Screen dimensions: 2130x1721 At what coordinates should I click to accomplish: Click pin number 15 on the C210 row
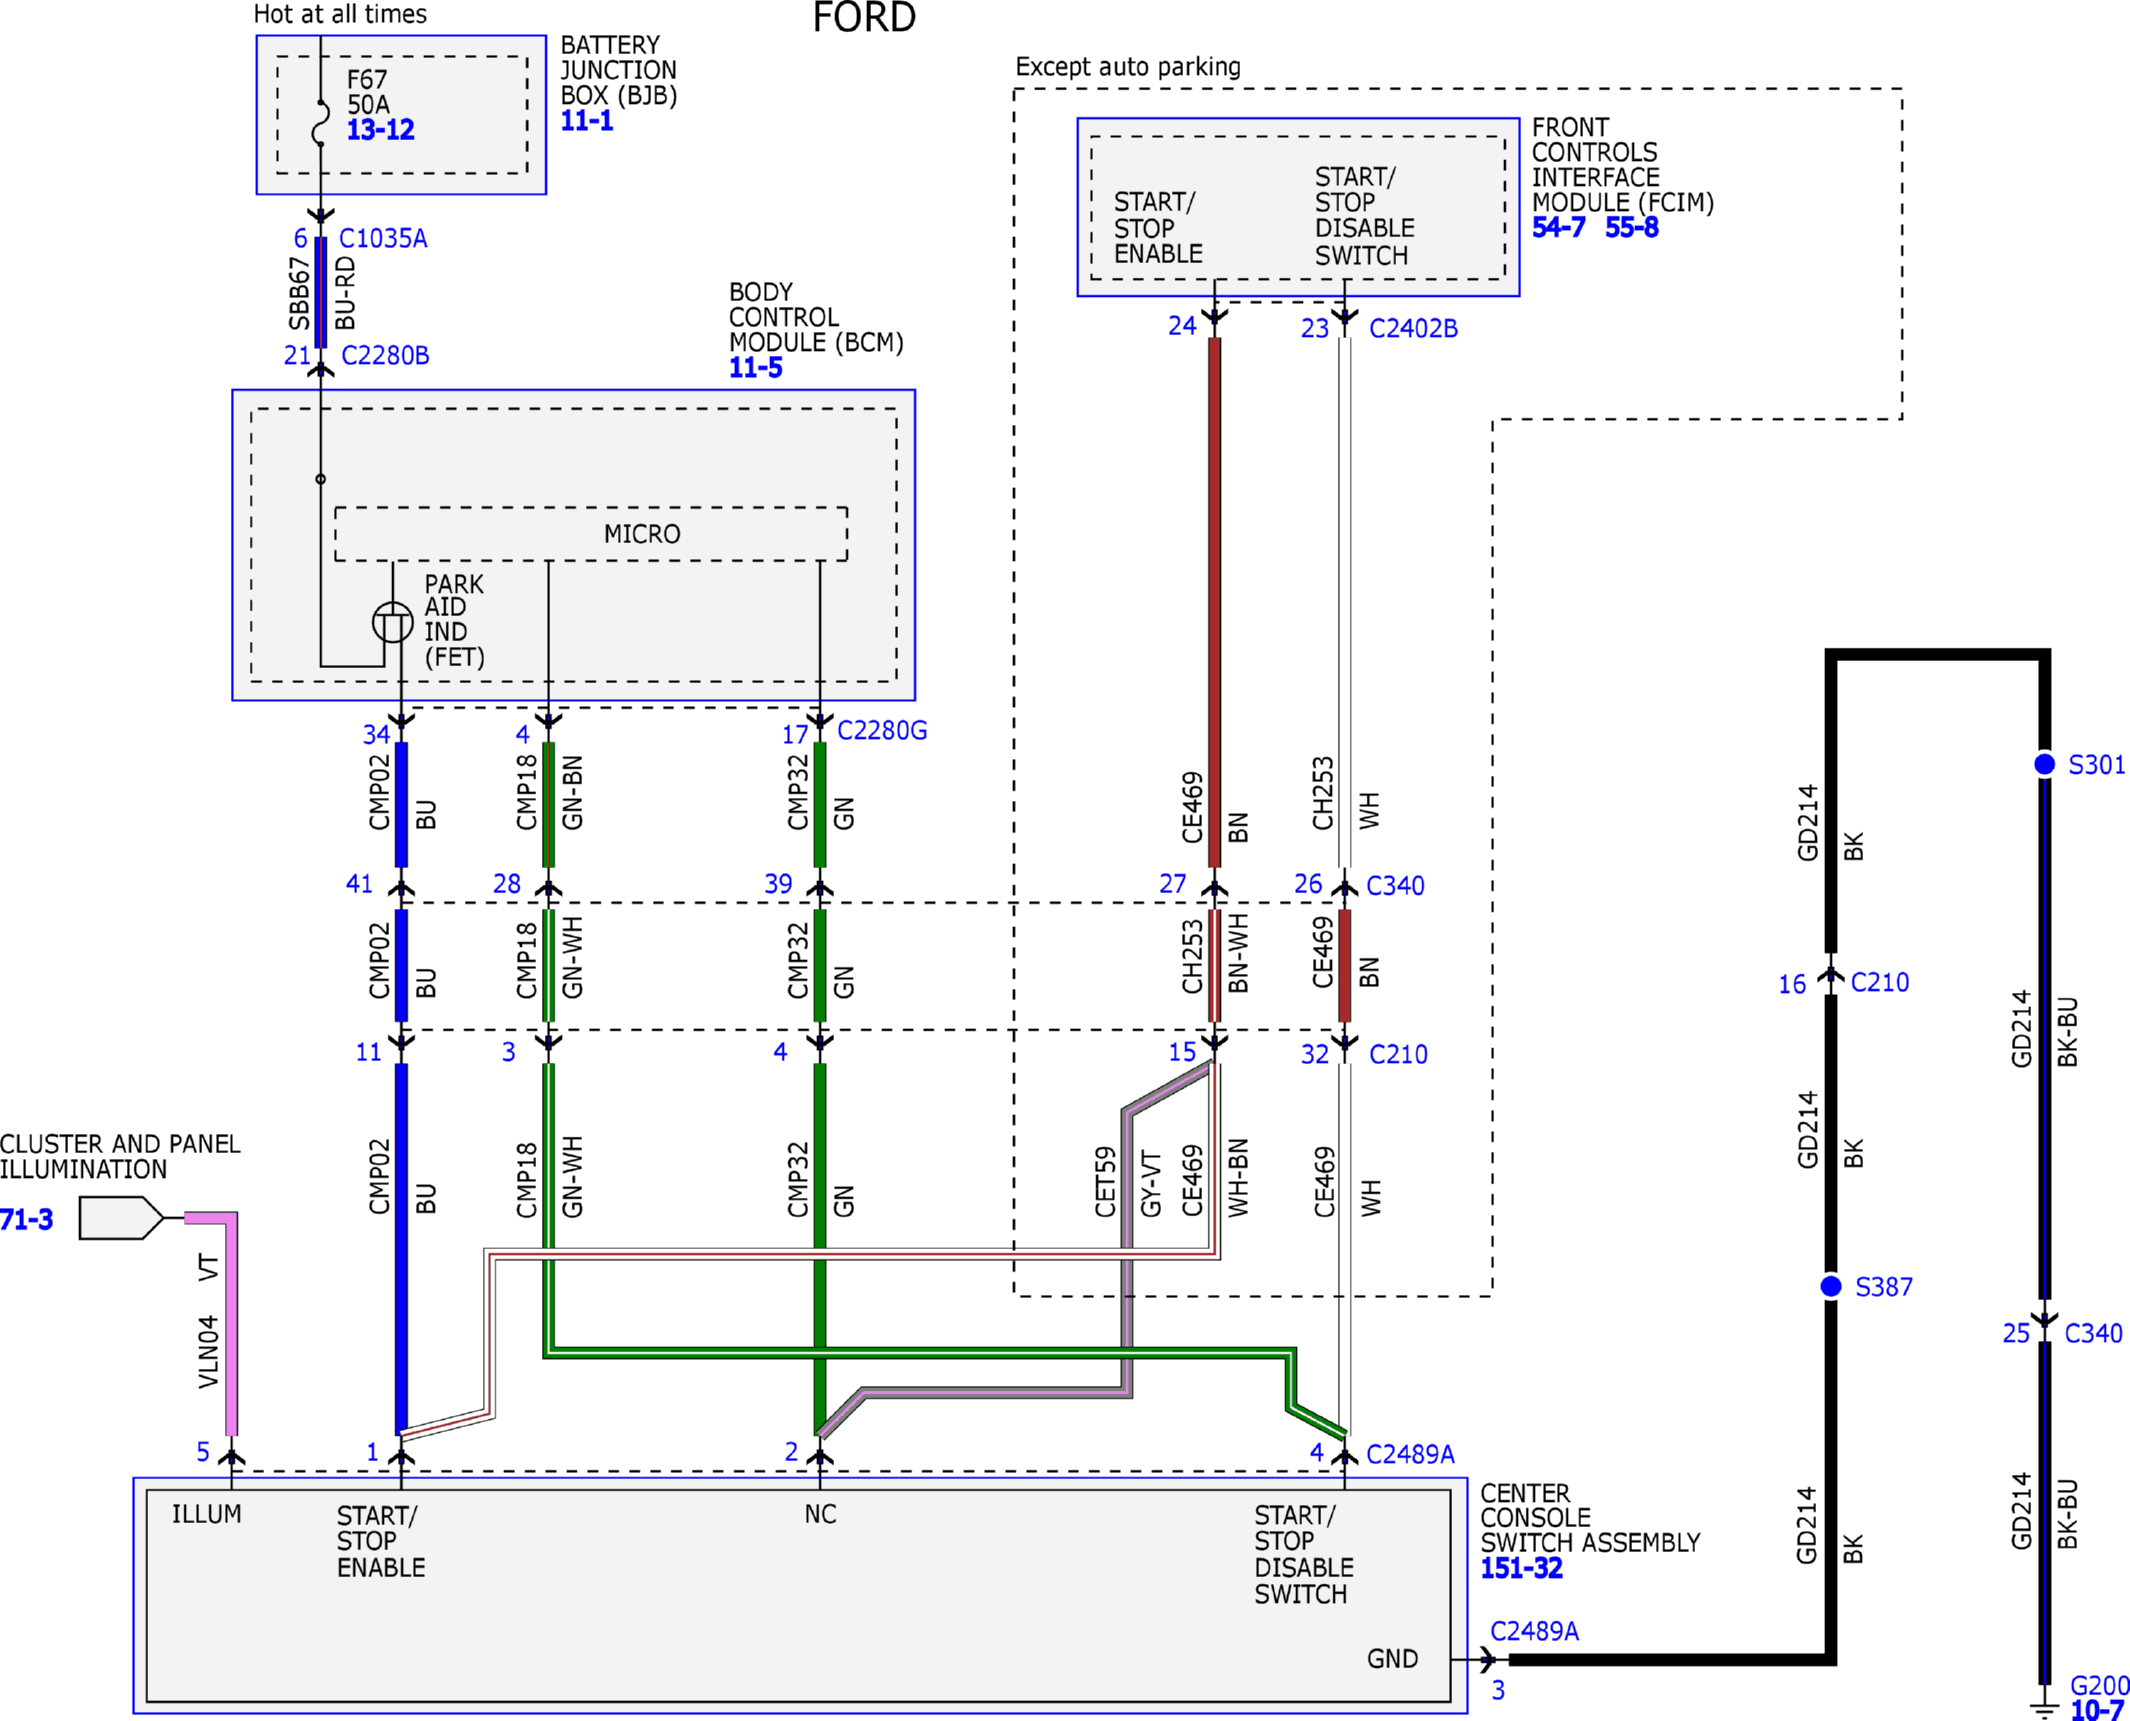point(1182,1052)
